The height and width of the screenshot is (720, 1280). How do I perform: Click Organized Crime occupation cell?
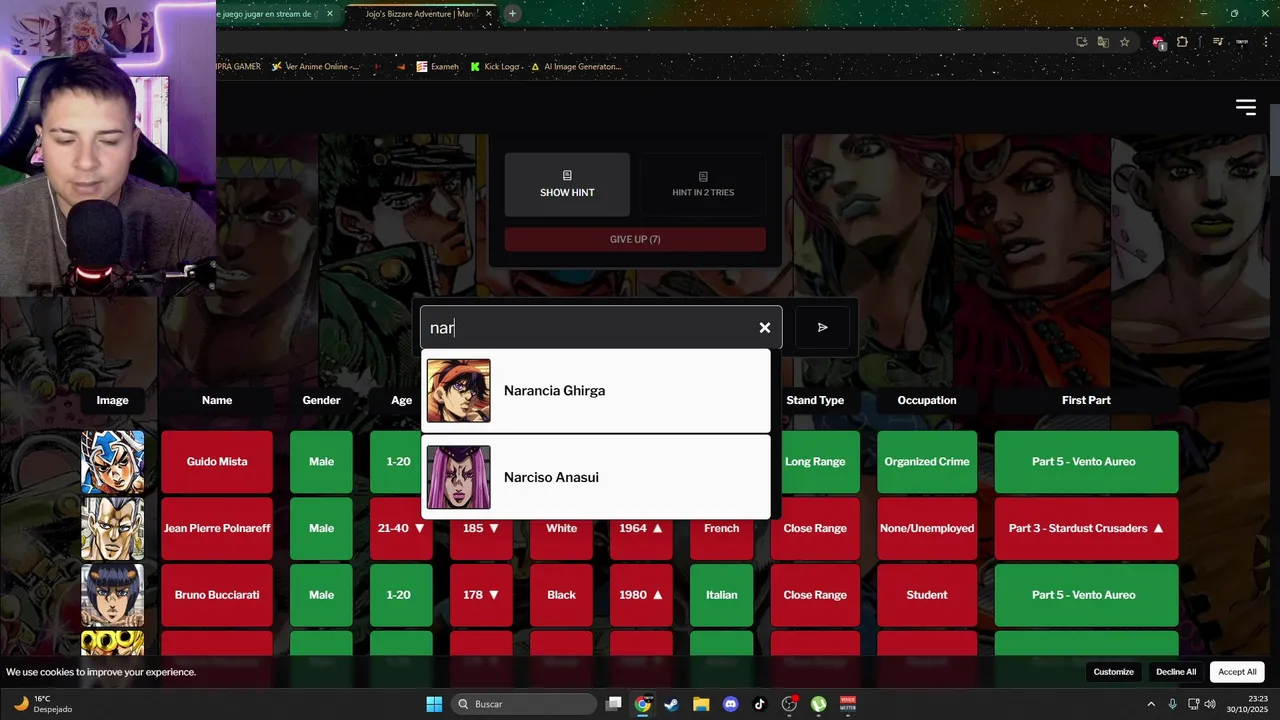pos(927,462)
